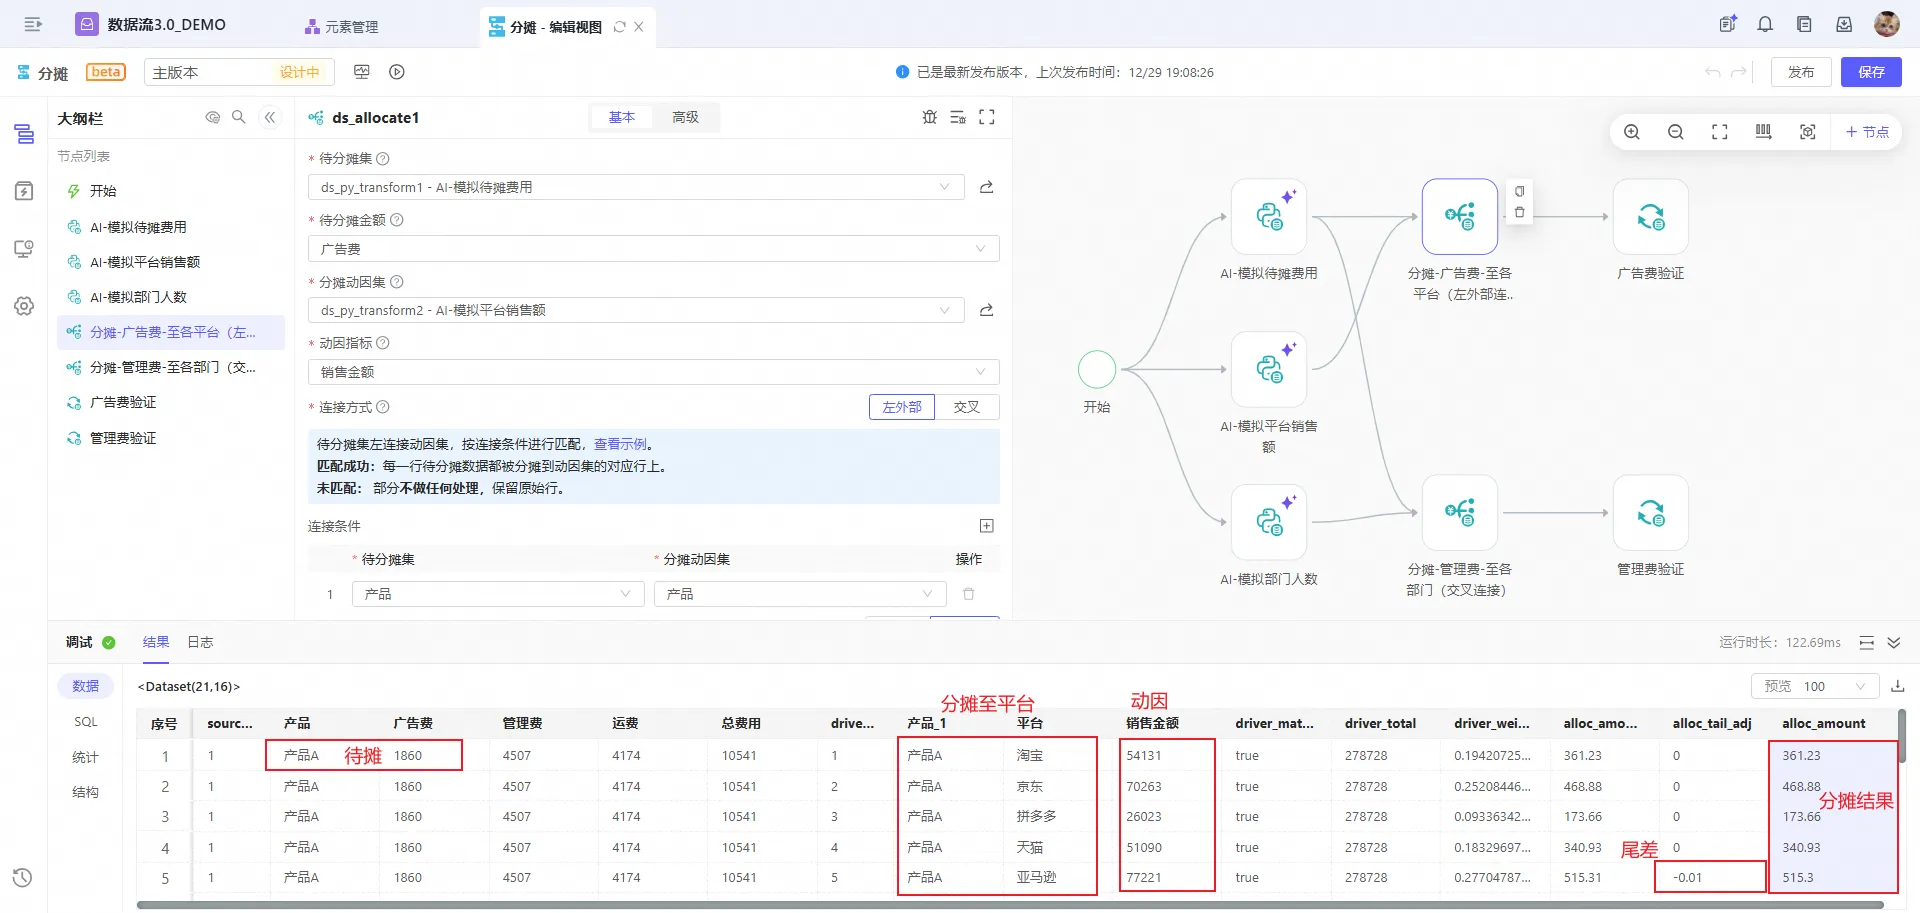
Task: Open the preview row count dropdown
Action: point(1814,686)
